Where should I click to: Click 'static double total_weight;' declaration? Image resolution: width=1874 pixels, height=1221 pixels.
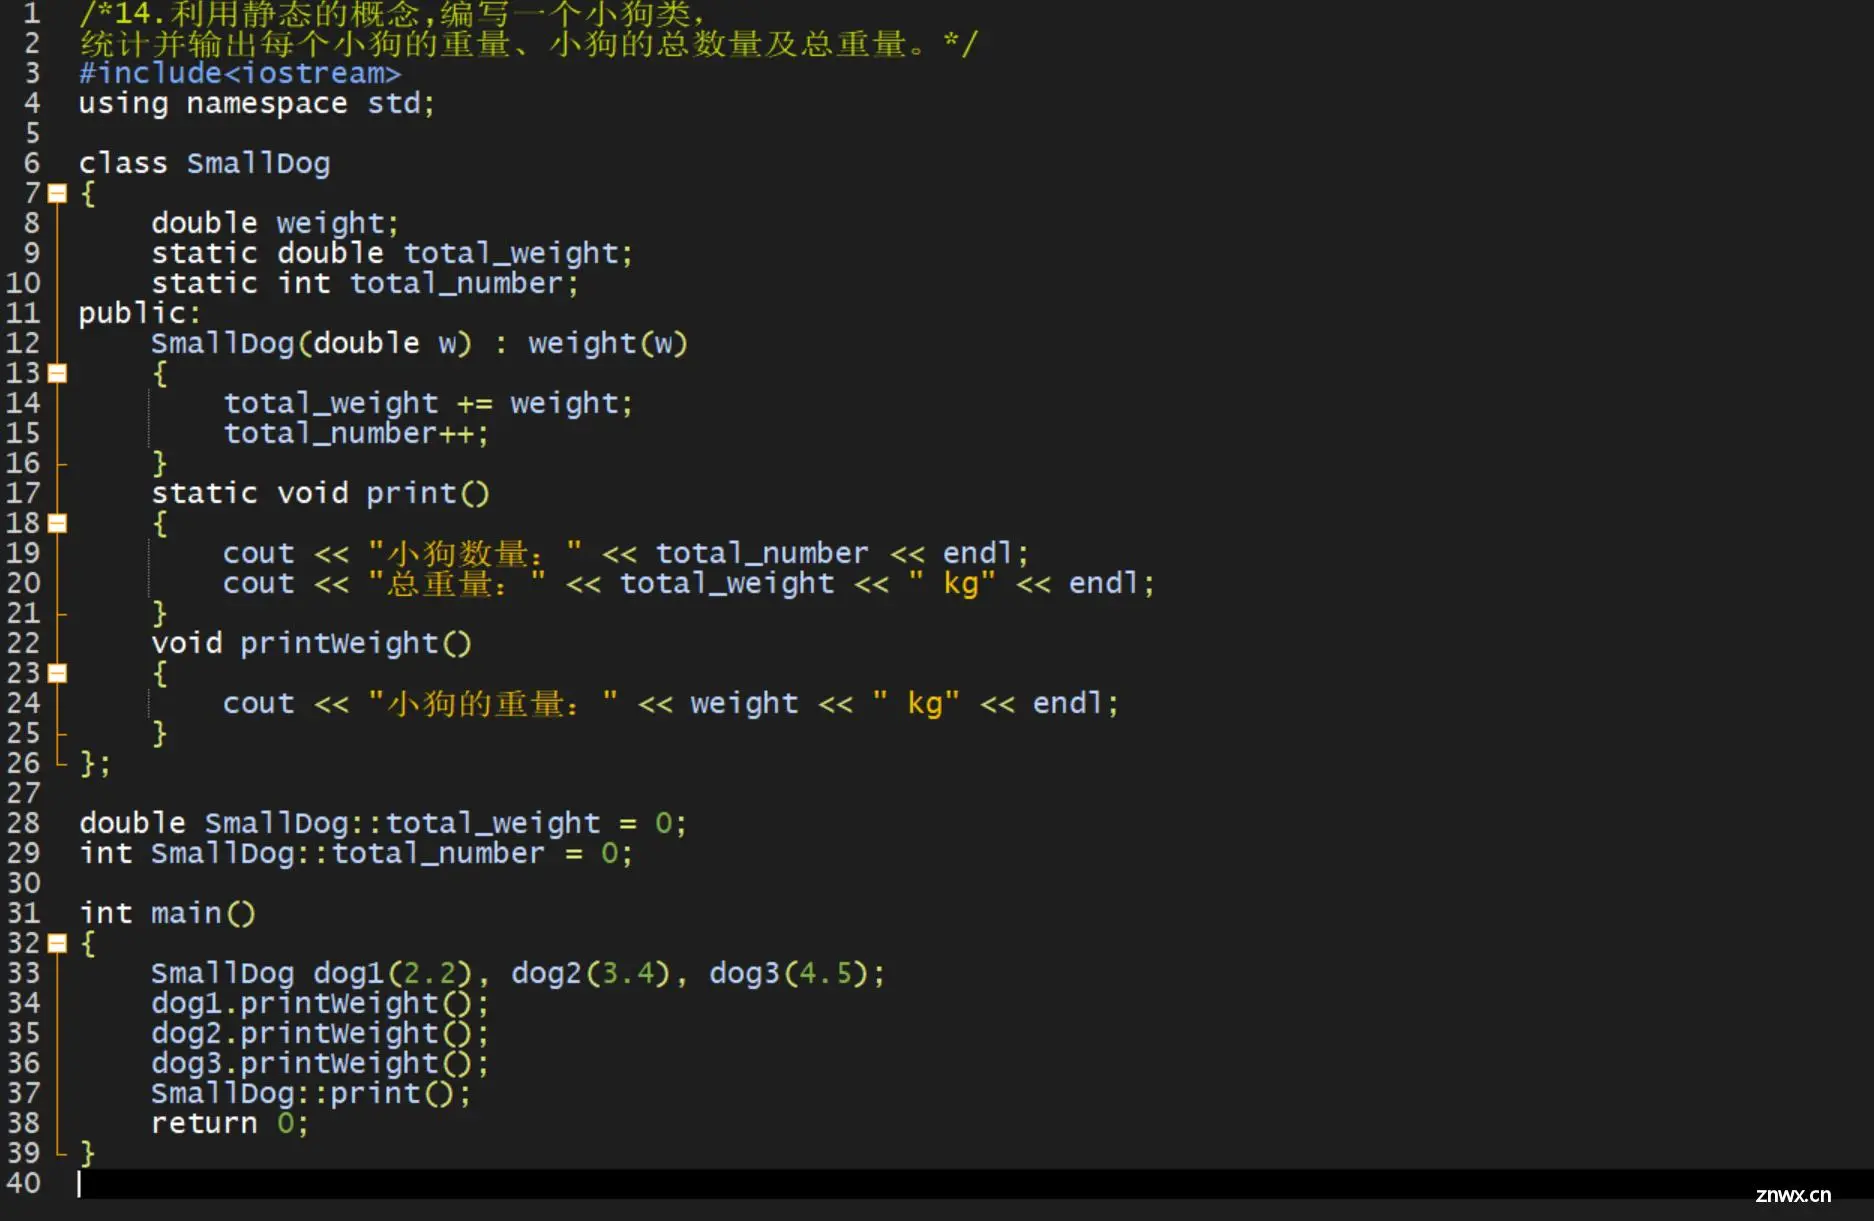392,253
